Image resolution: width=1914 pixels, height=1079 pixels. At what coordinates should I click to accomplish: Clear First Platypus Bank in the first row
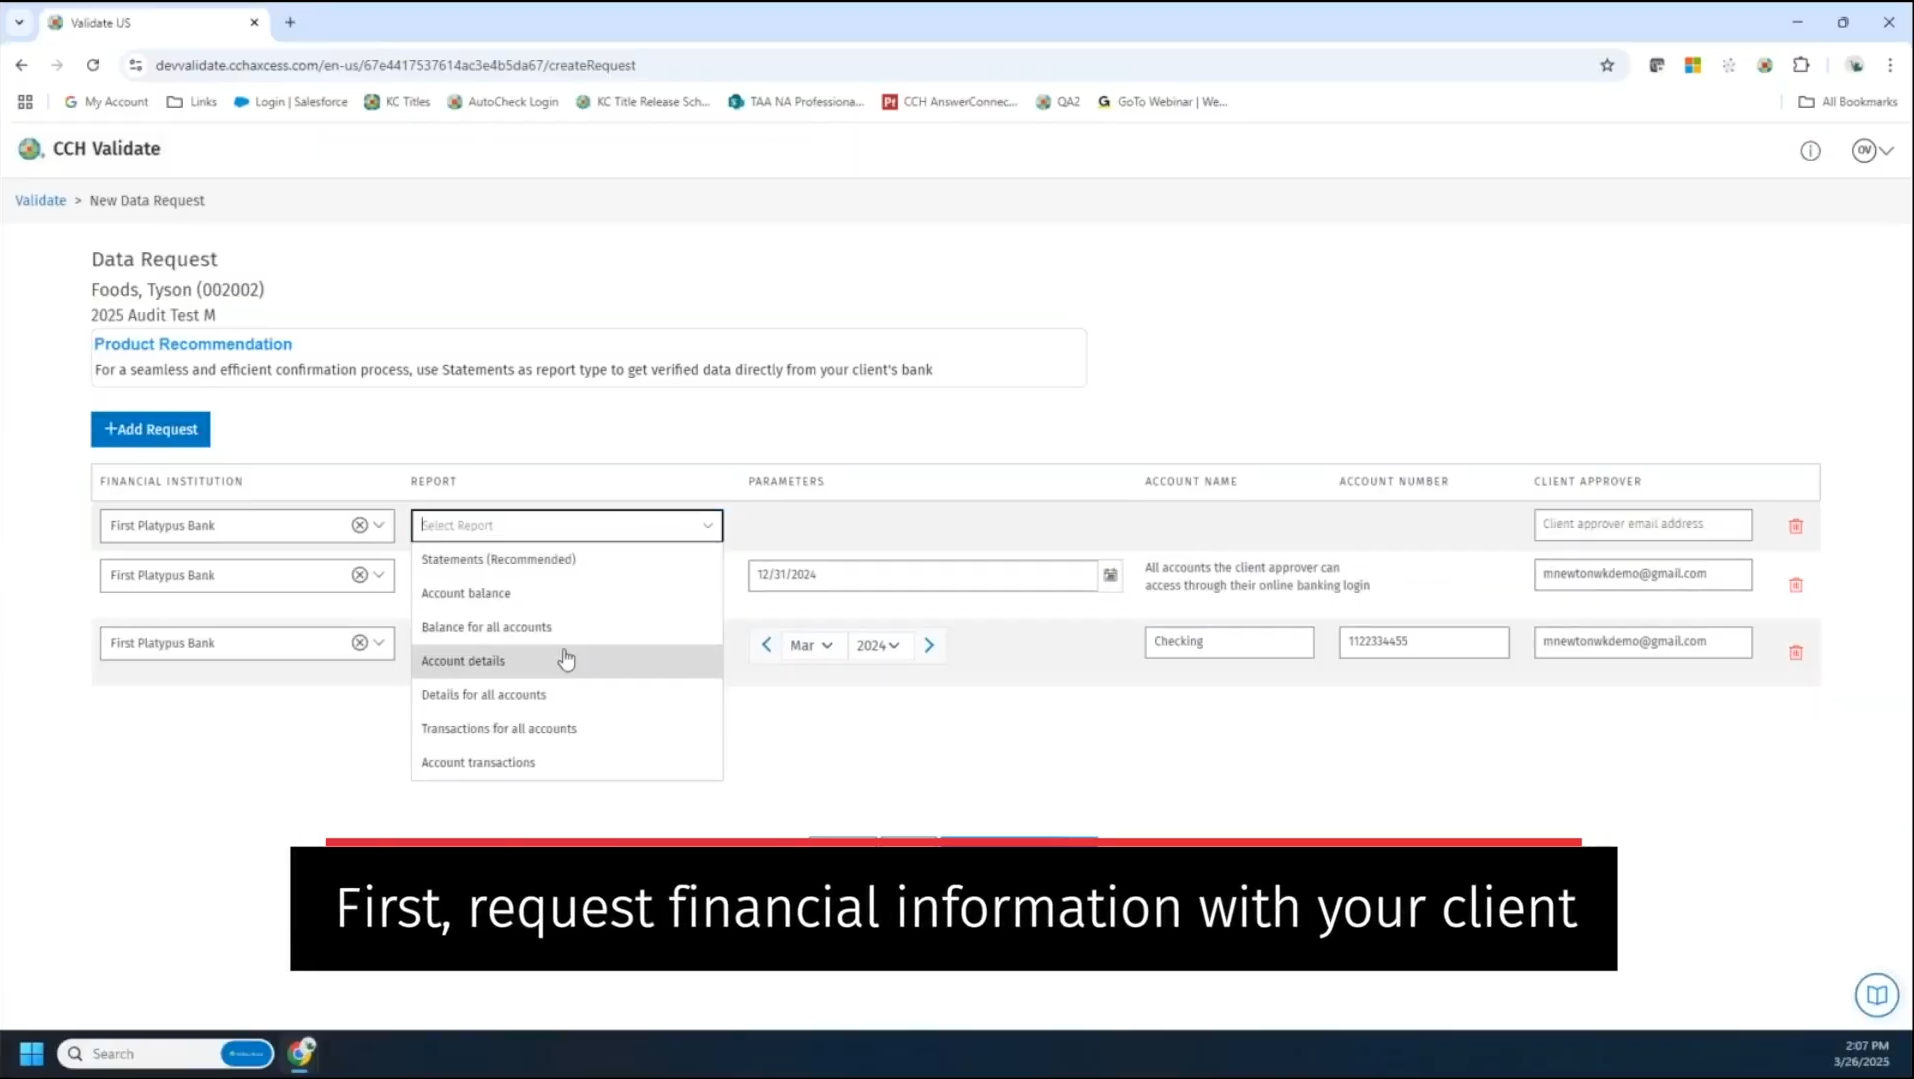359,526
